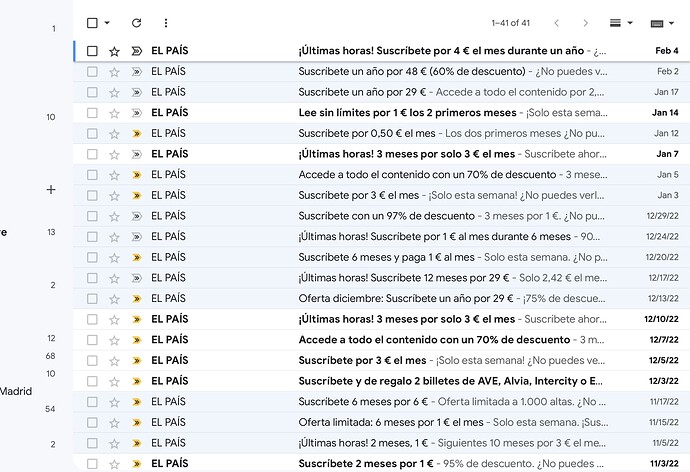Screen dimensions: 690x472
Task: Select the Jan 3 email checkbox
Action: 92,196
